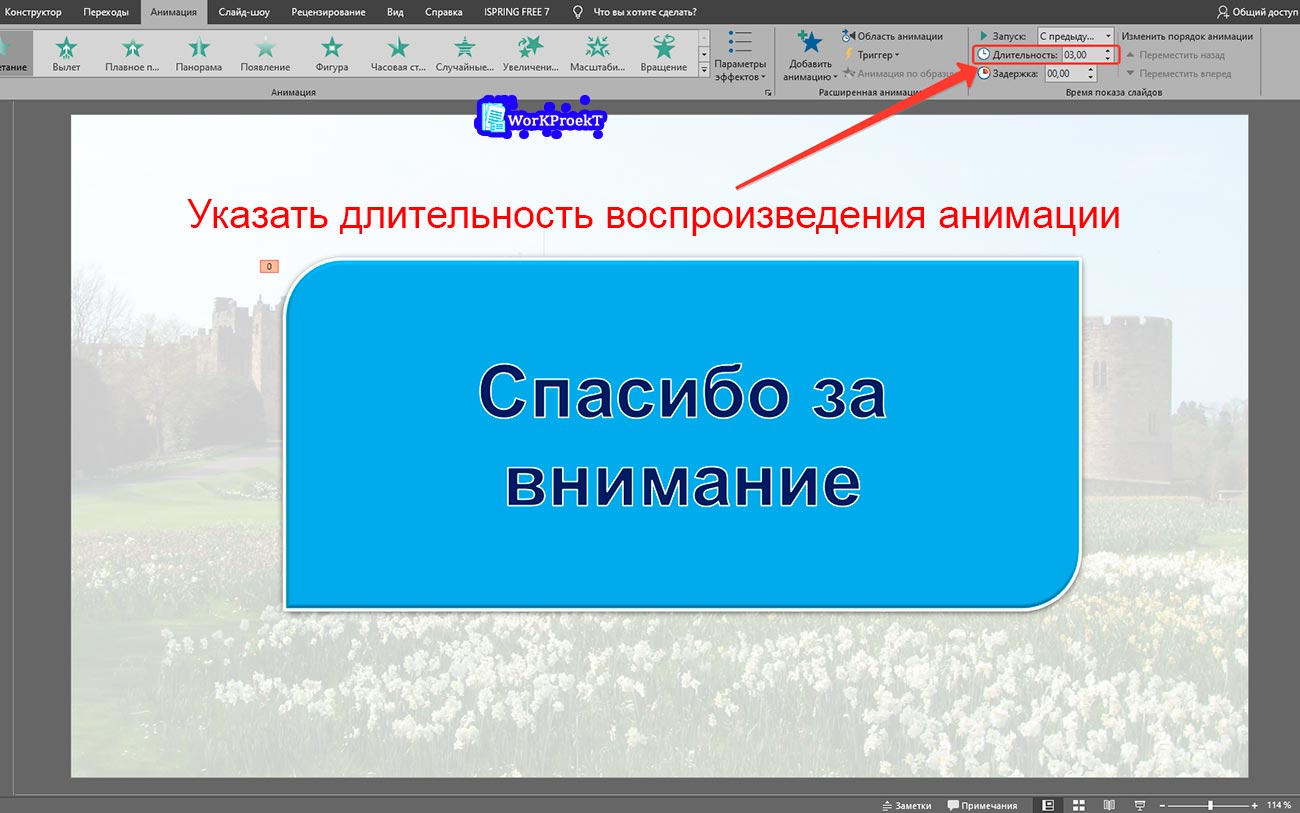Start slideshow from status bar icon
1300x813 pixels.
[1138, 805]
